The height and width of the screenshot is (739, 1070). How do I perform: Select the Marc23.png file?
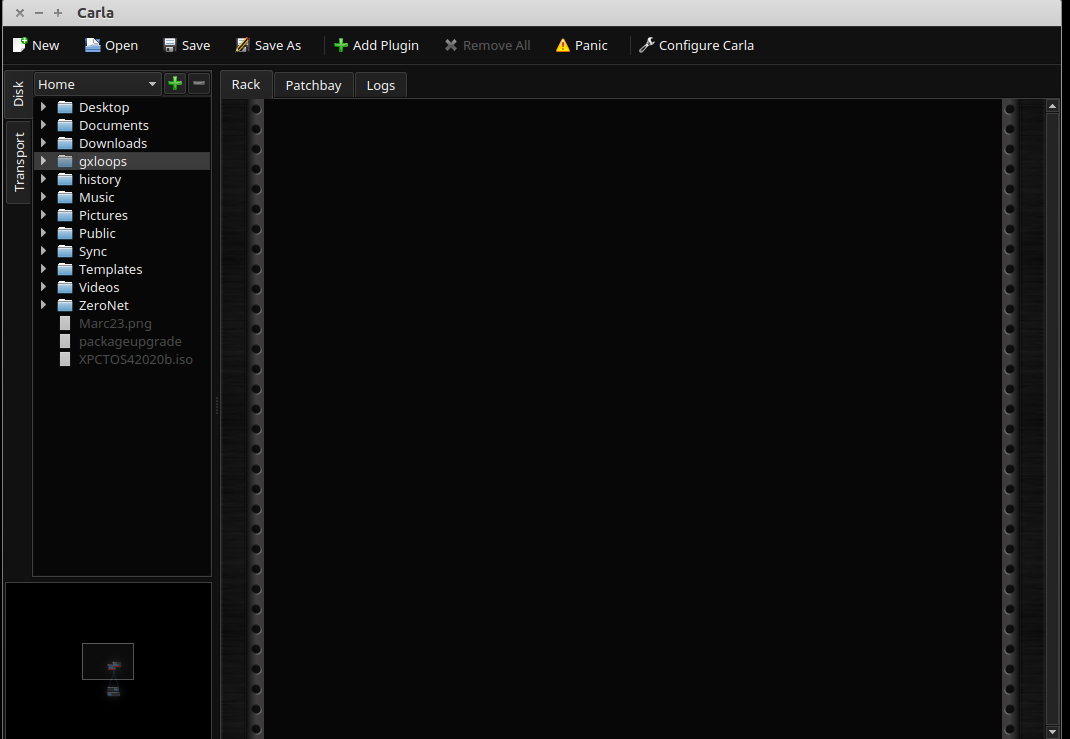click(x=115, y=323)
